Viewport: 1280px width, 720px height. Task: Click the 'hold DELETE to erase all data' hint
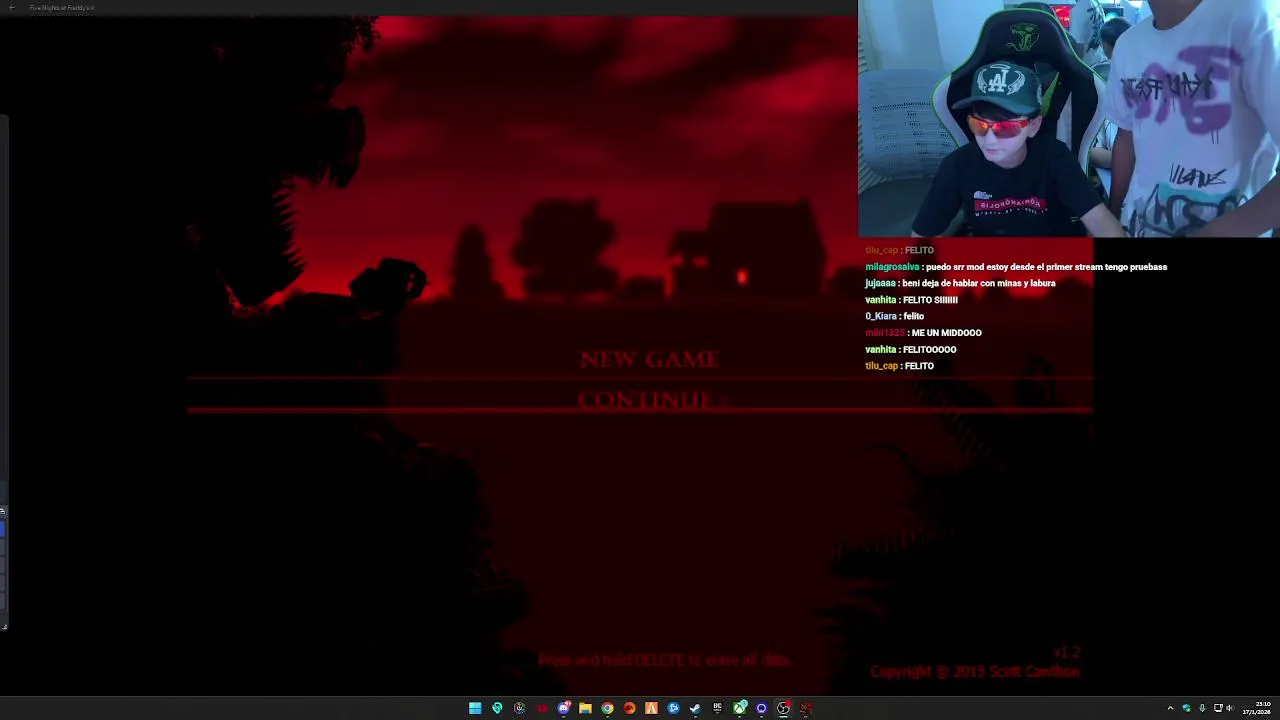pyautogui.click(x=664, y=660)
